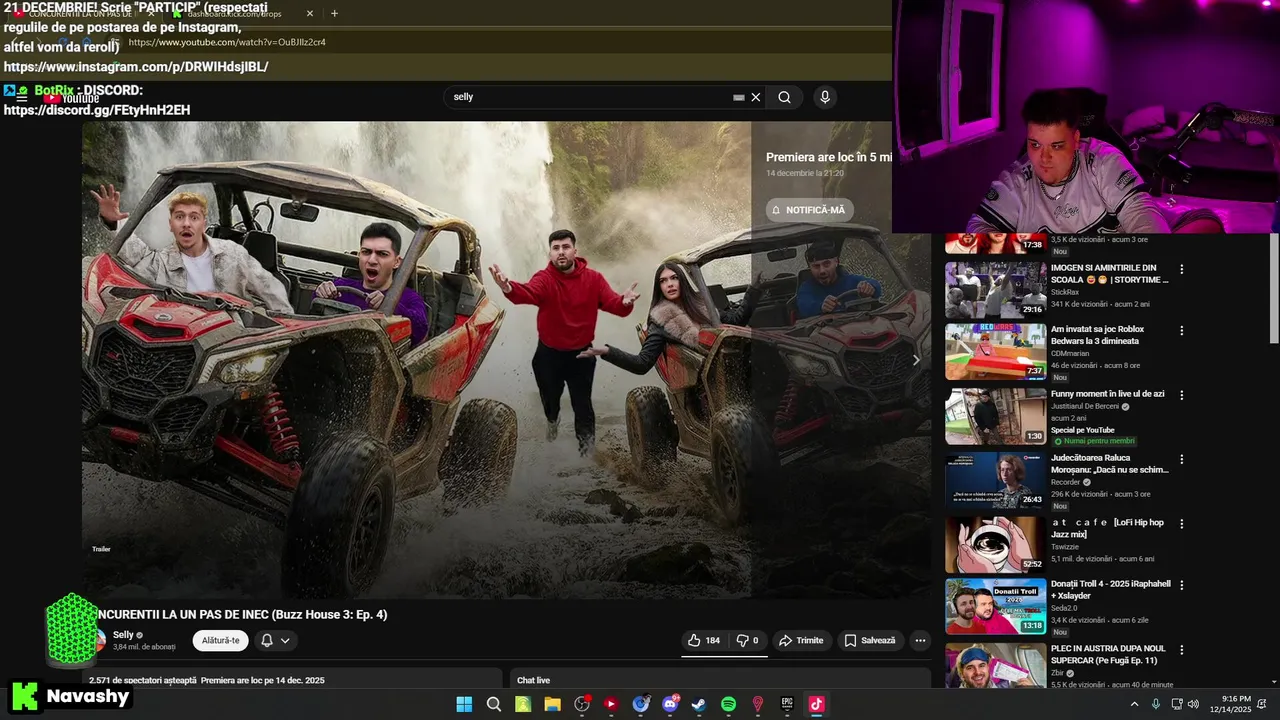Image resolution: width=1280 pixels, height=720 pixels.
Task: Open the LoFi Hip hop 52:52 thumbnail
Action: [996, 544]
